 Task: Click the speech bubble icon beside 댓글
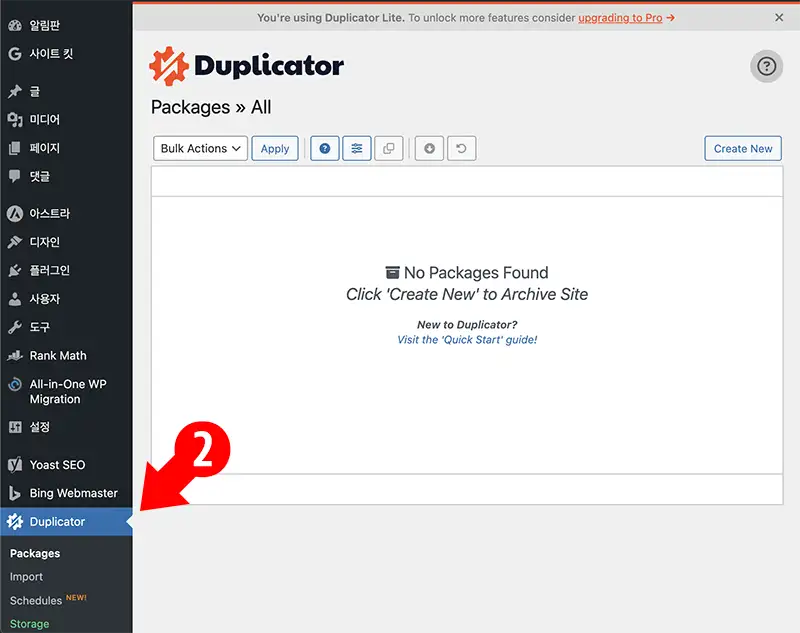tap(15, 176)
